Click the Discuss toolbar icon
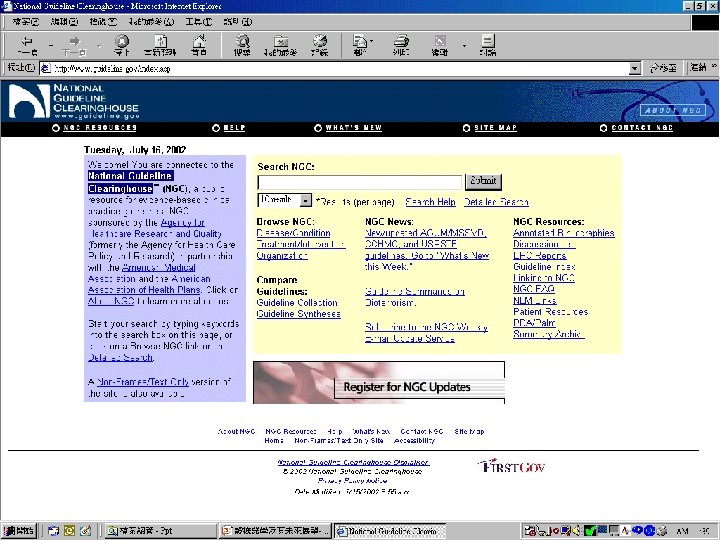The image size is (720, 540). coord(487,45)
